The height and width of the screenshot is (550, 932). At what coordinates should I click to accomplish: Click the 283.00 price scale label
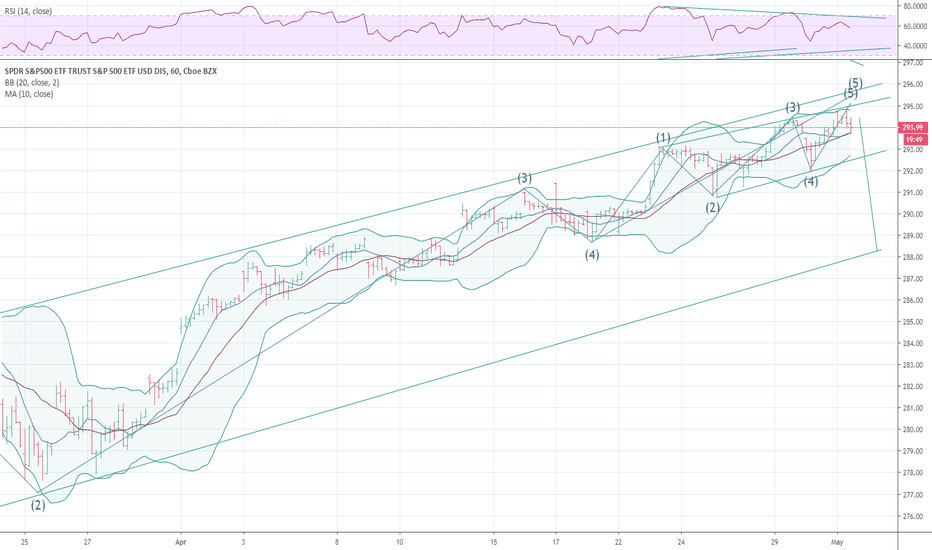point(912,365)
